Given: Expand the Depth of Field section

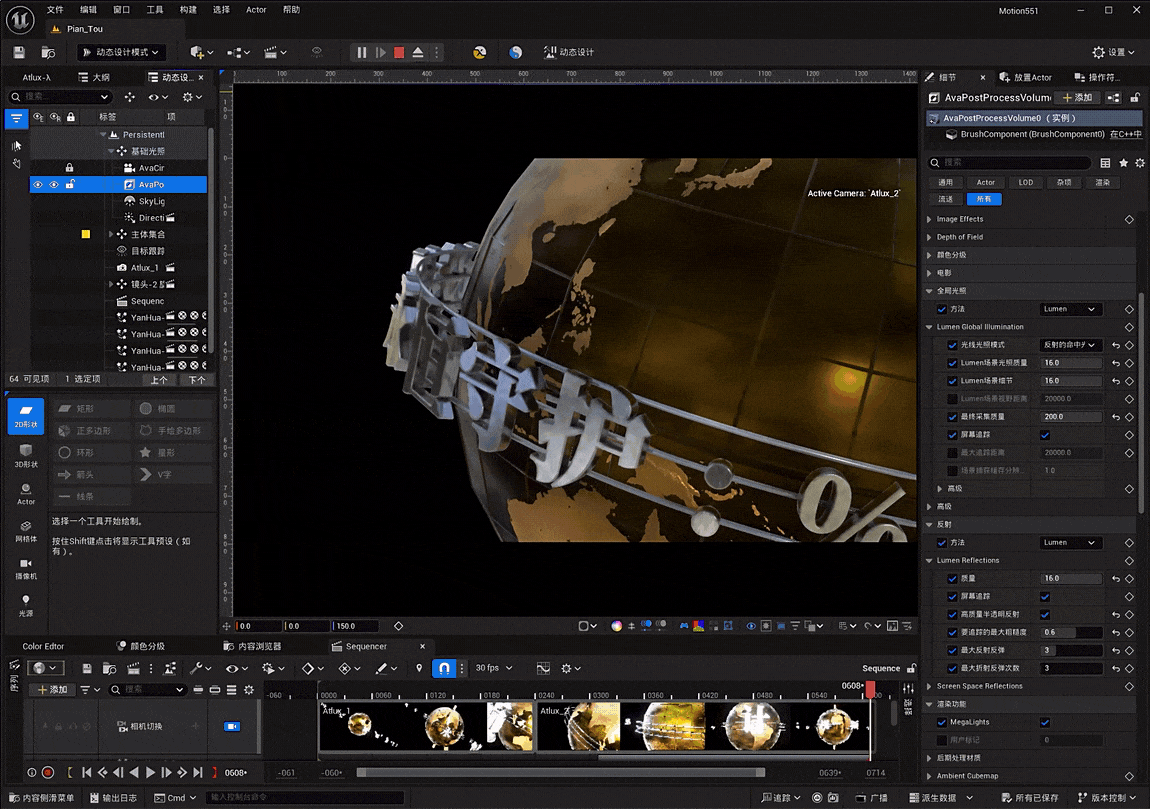Looking at the screenshot, I should 929,237.
